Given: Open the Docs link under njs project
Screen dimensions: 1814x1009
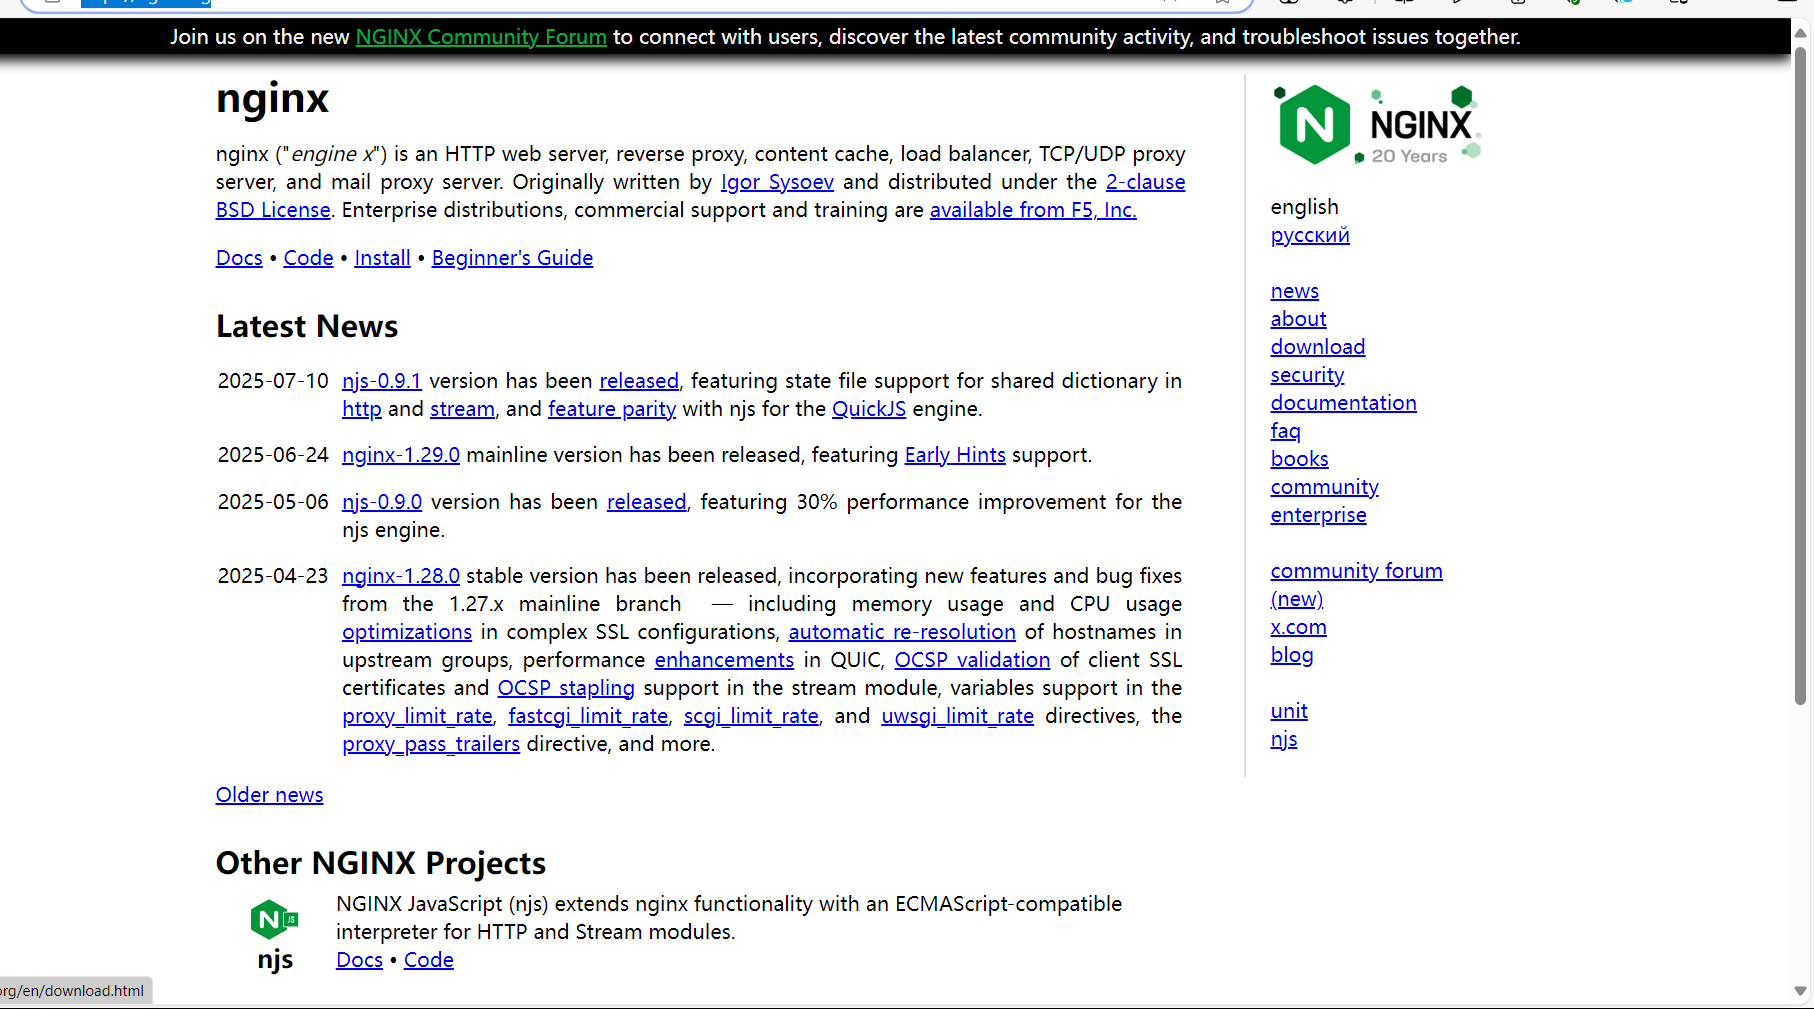Looking at the screenshot, I should pyautogui.click(x=359, y=960).
